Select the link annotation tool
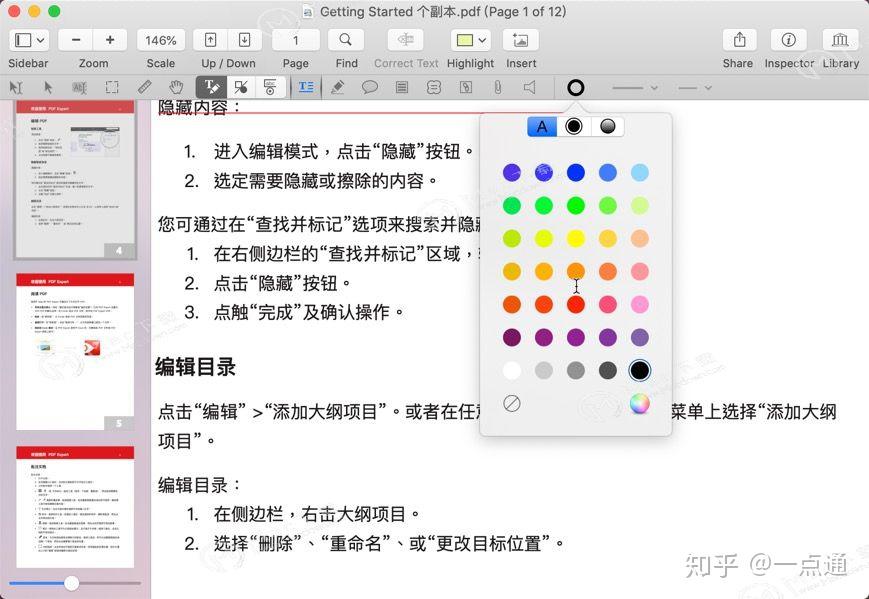This screenshot has height=599, width=869. (x=466, y=88)
